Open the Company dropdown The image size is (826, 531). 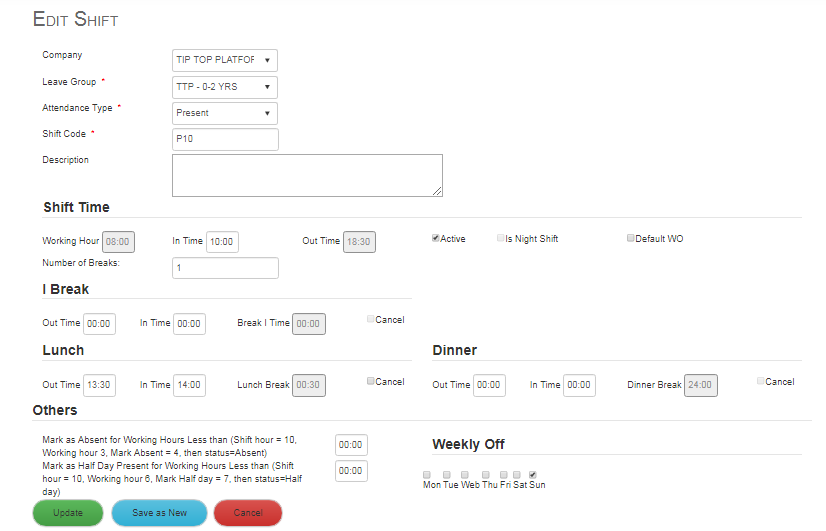[224, 60]
